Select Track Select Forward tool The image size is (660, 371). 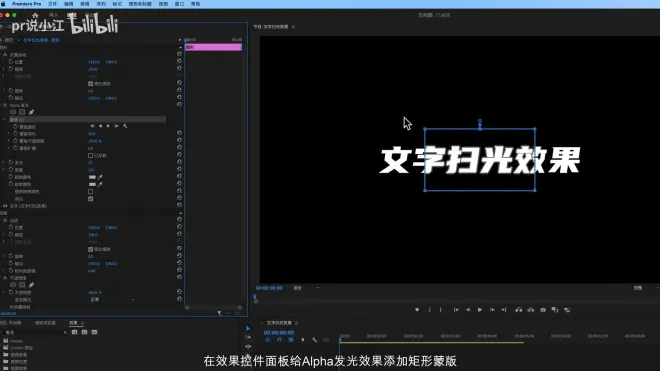pyautogui.click(x=248, y=337)
